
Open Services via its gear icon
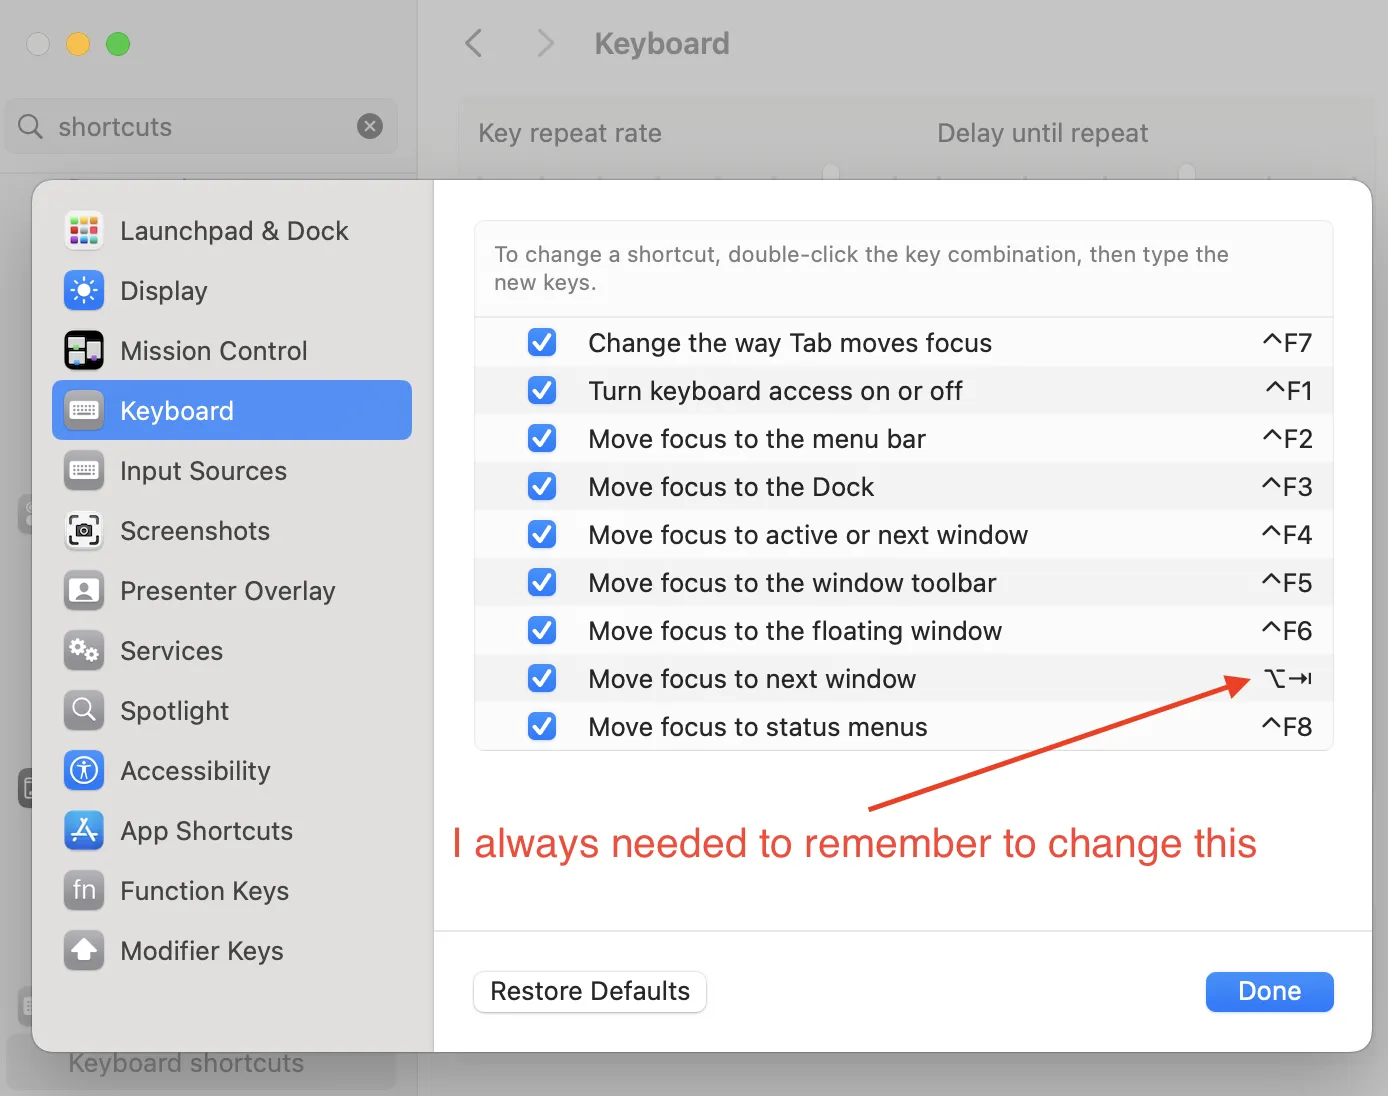tap(84, 650)
